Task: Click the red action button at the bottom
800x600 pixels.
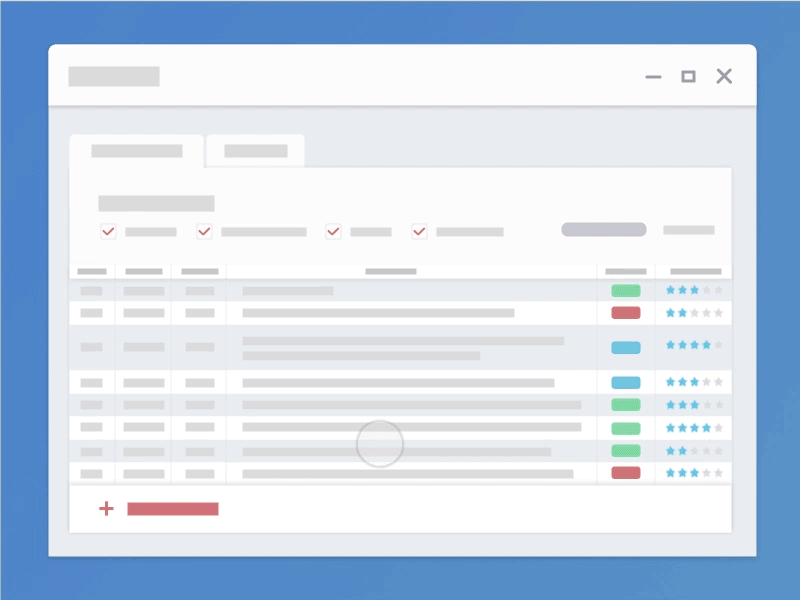Action: (x=171, y=509)
